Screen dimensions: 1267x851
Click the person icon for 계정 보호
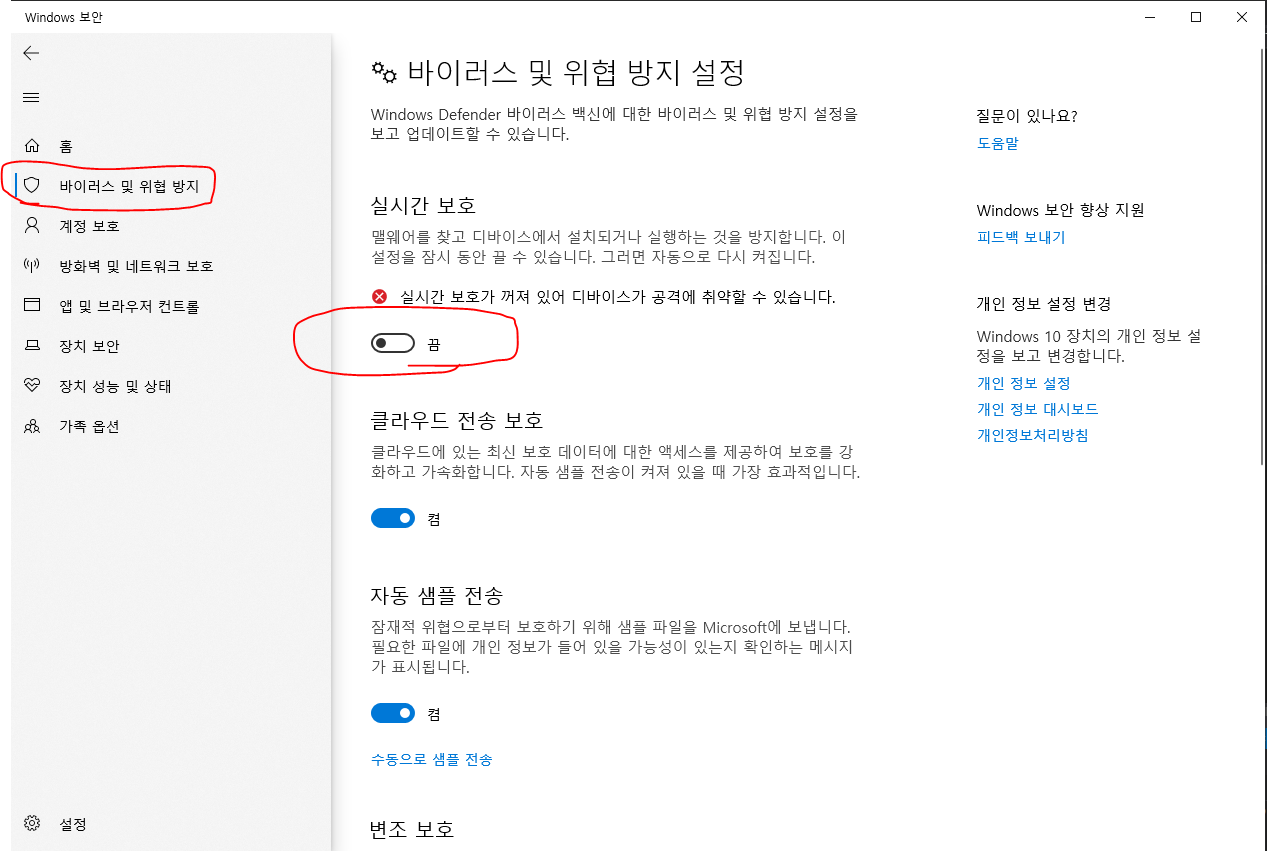tap(32, 226)
